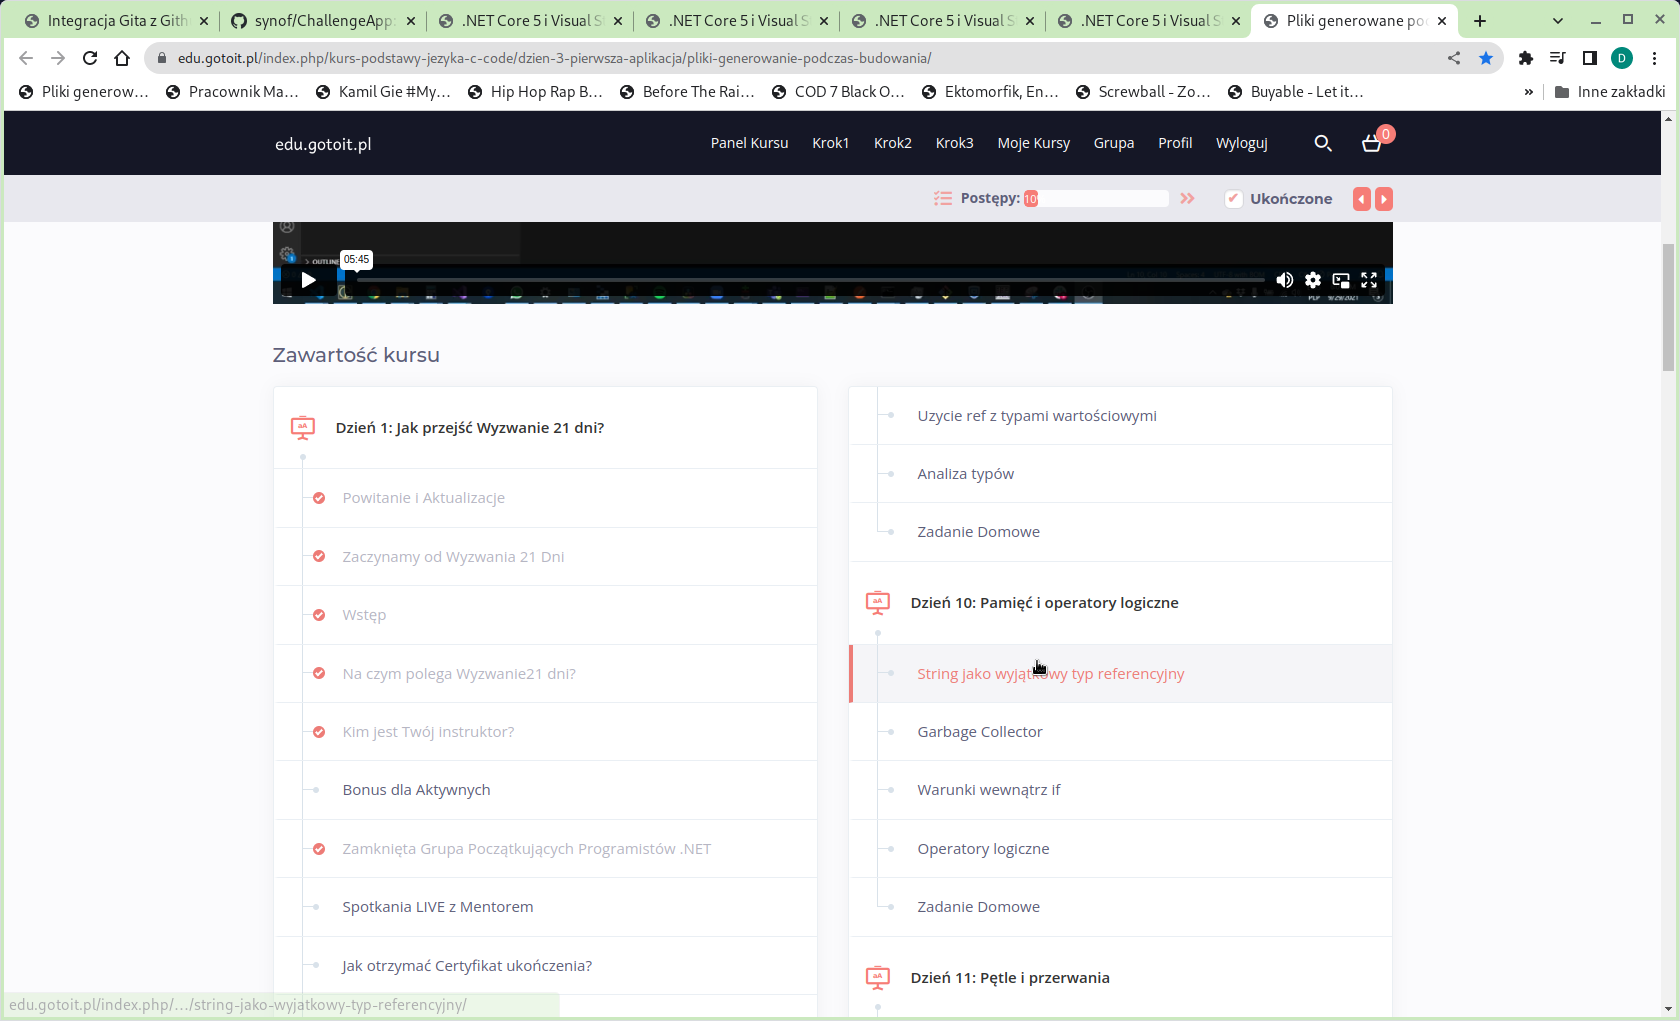
Task: Switch the video to fullscreen
Action: (1369, 280)
